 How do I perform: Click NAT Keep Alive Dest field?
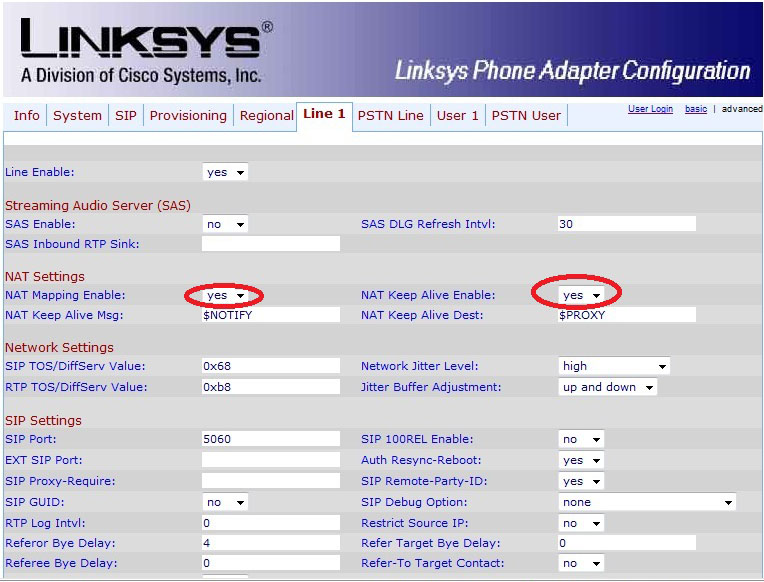(x=627, y=315)
